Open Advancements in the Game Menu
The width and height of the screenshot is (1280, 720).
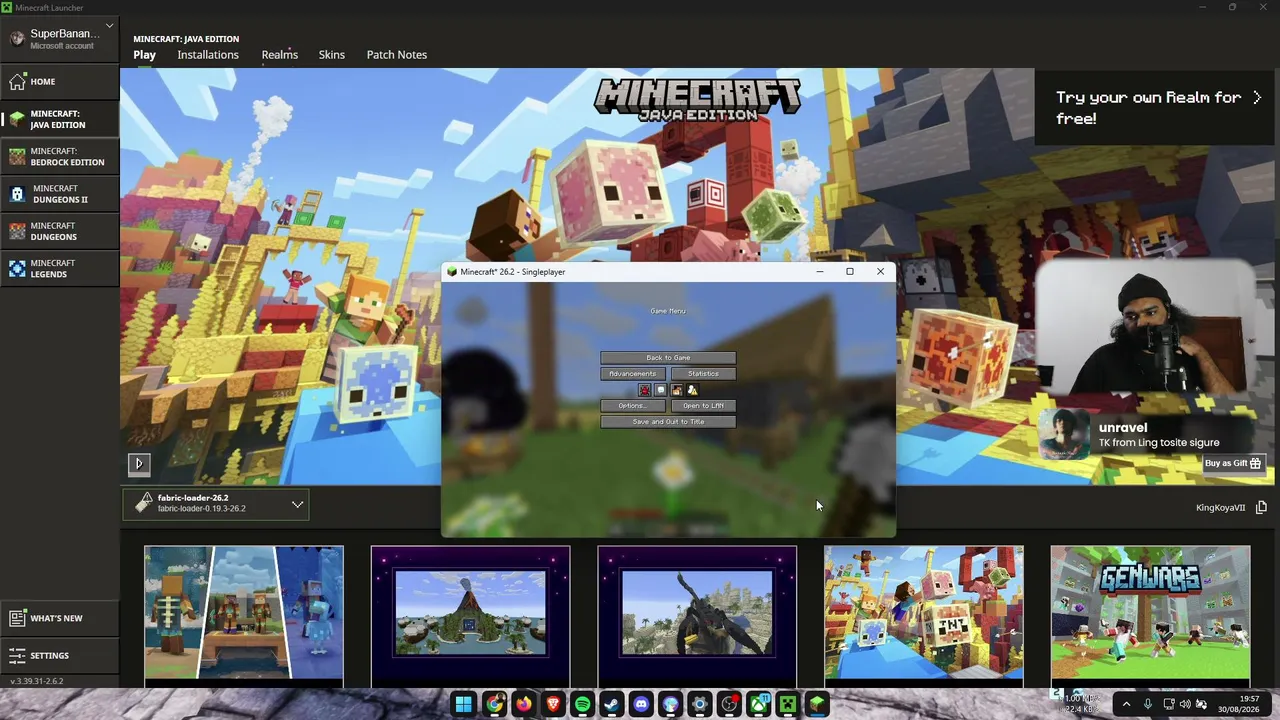(x=633, y=374)
